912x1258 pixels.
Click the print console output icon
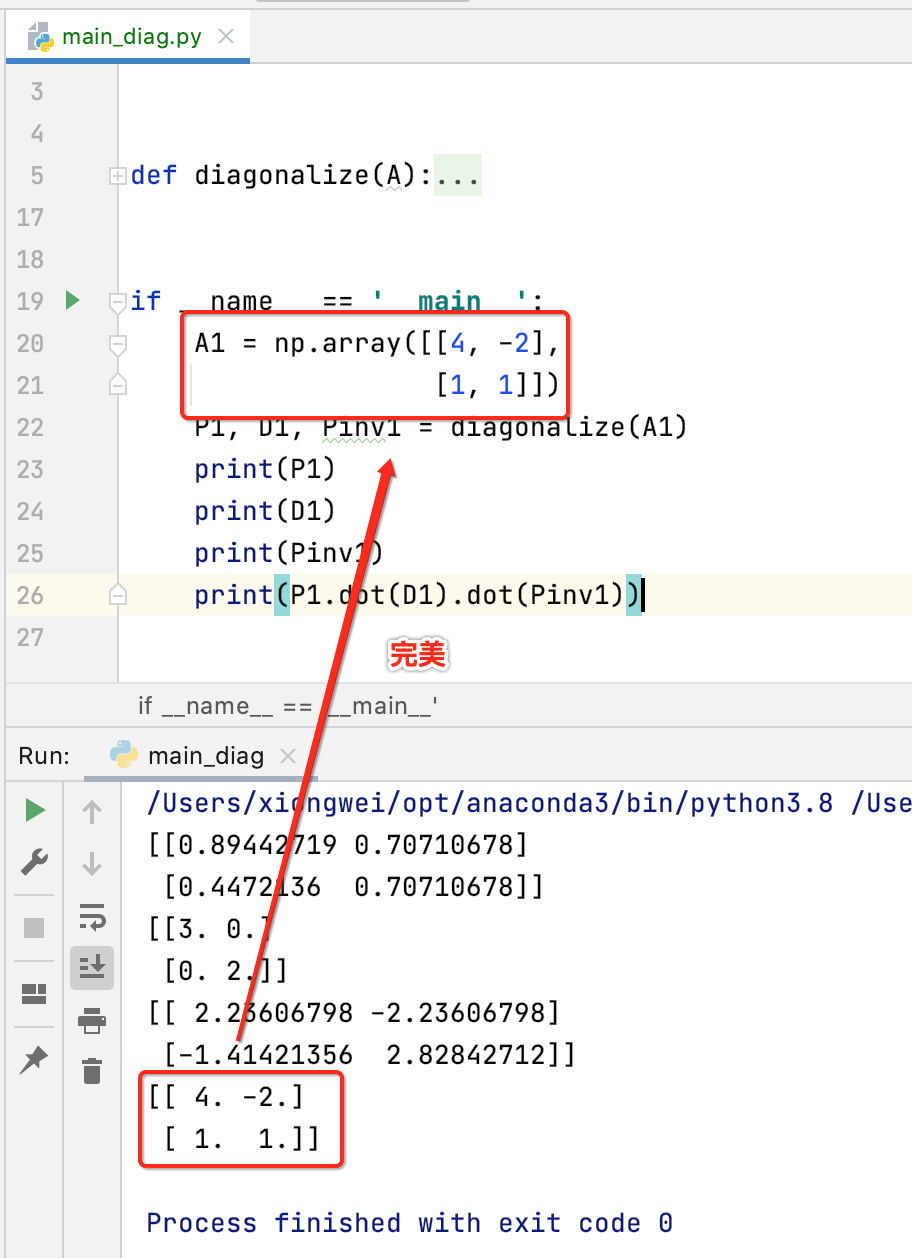pos(92,1020)
